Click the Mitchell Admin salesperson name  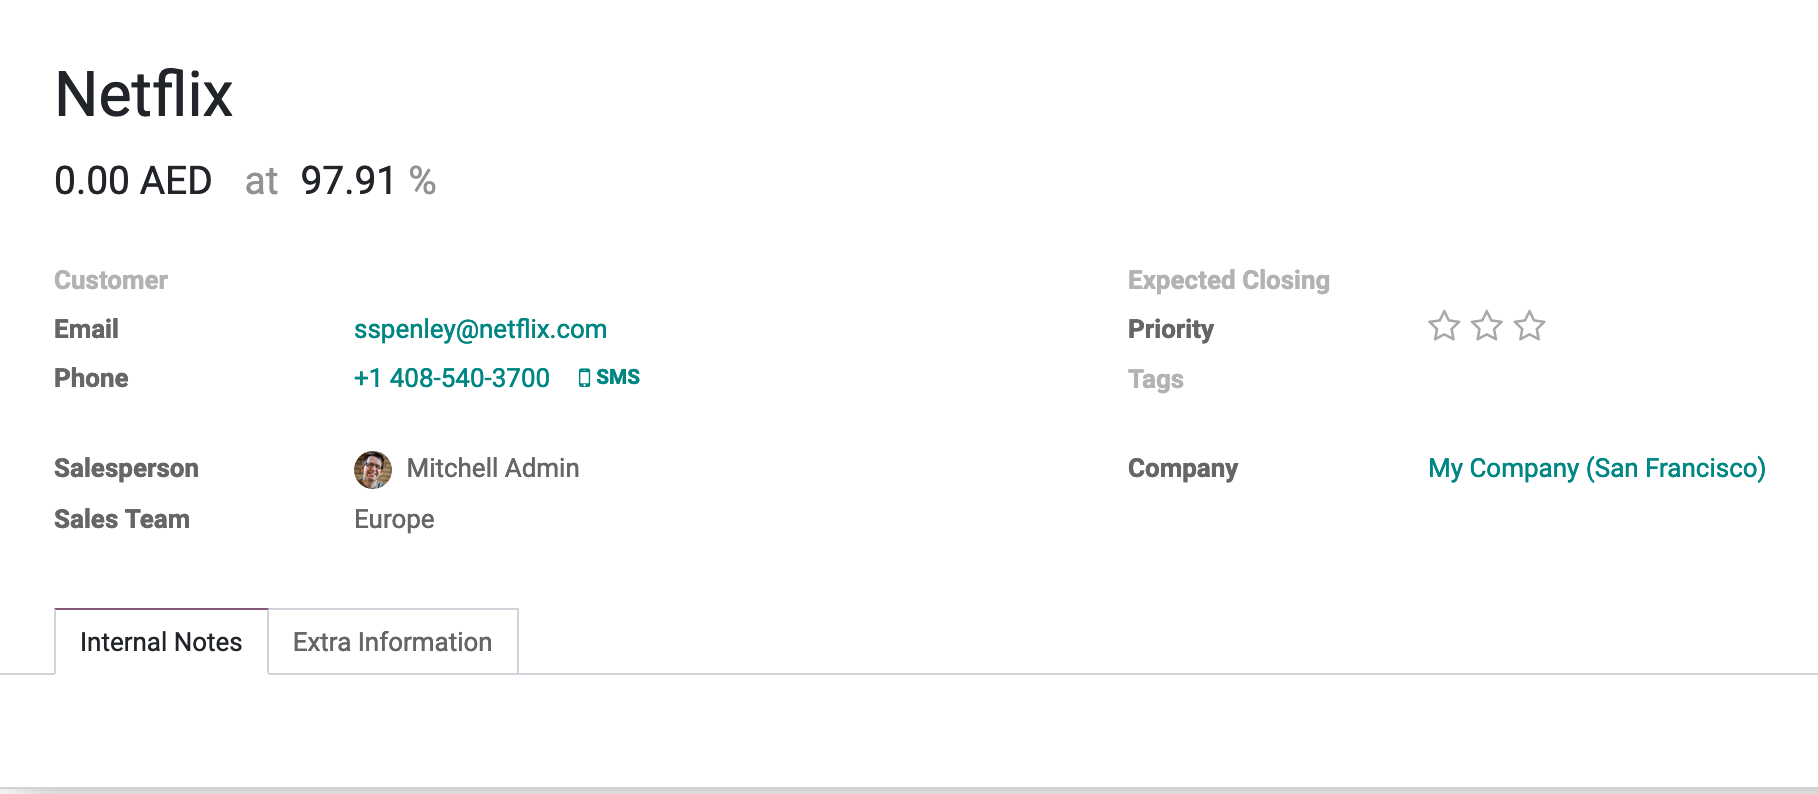click(x=493, y=468)
